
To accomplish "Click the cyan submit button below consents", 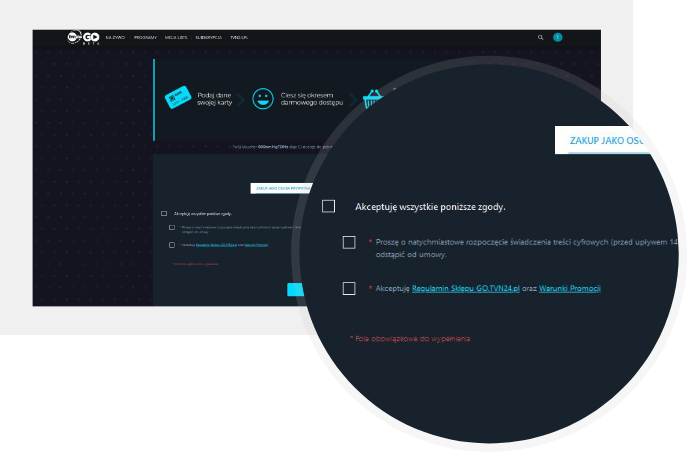I will (297, 290).
